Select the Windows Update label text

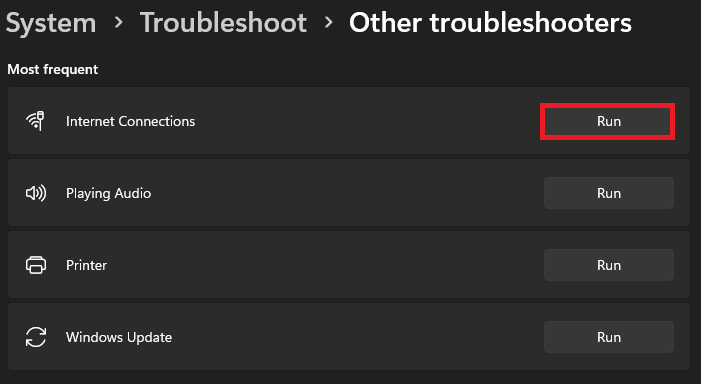click(x=119, y=337)
